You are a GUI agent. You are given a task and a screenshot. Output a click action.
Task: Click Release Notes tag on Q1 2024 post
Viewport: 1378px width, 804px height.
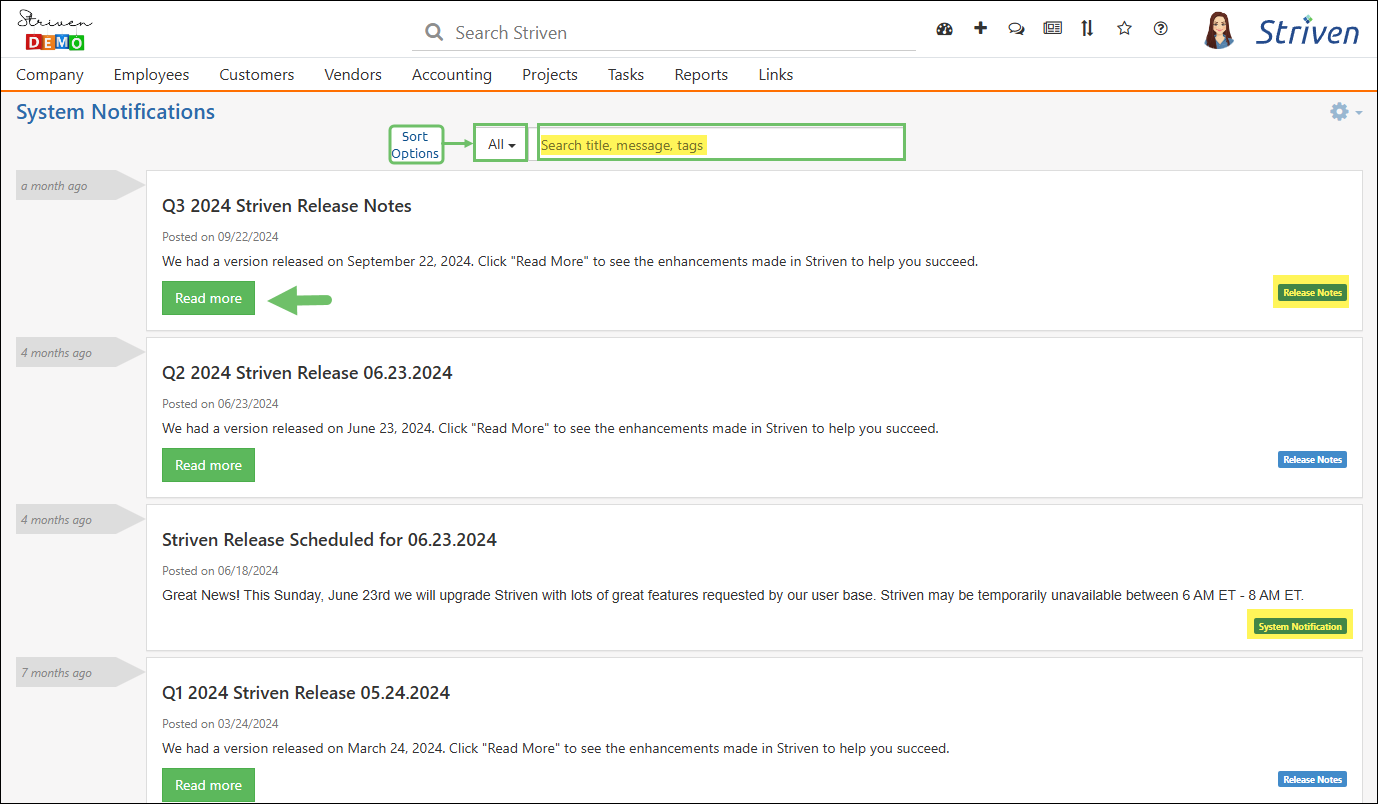[x=1312, y=779]
